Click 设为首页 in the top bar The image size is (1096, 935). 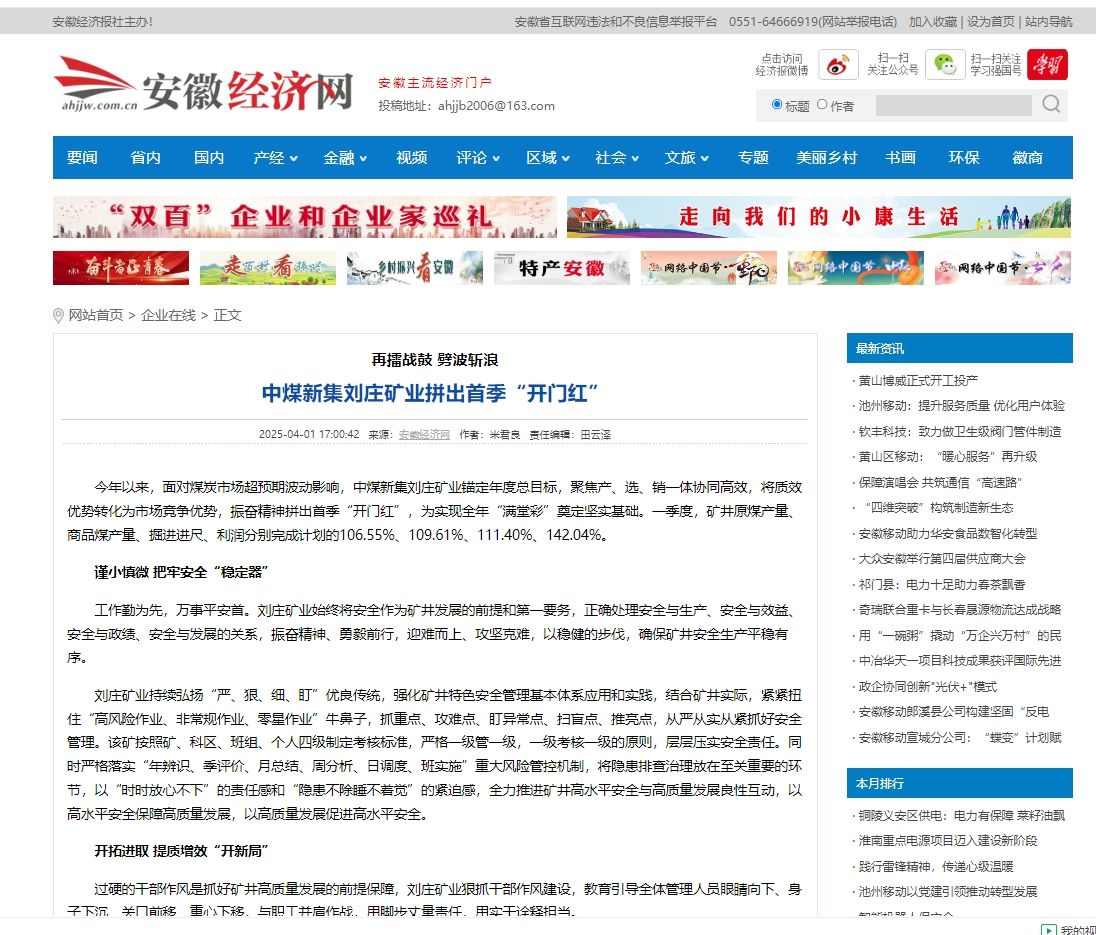[990, 22]
